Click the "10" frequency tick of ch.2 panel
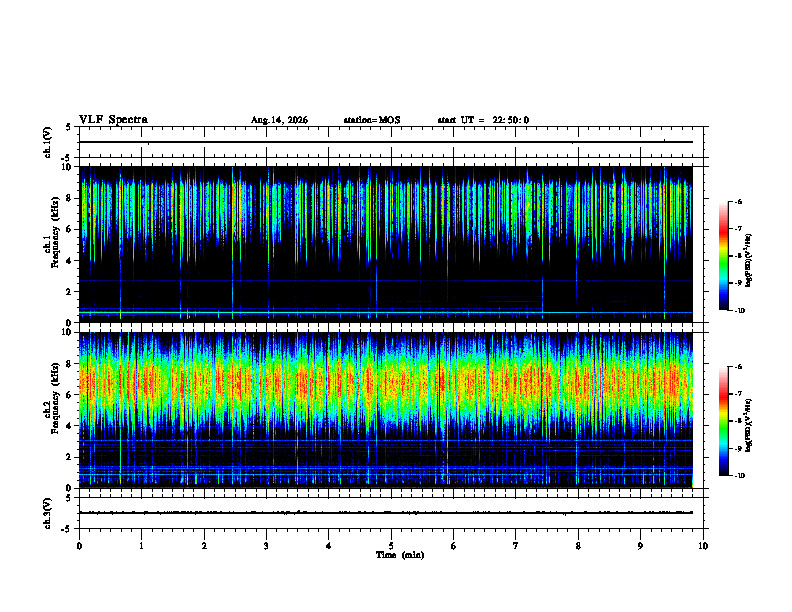This screenshot has width=792, height=612. [69, 332]
